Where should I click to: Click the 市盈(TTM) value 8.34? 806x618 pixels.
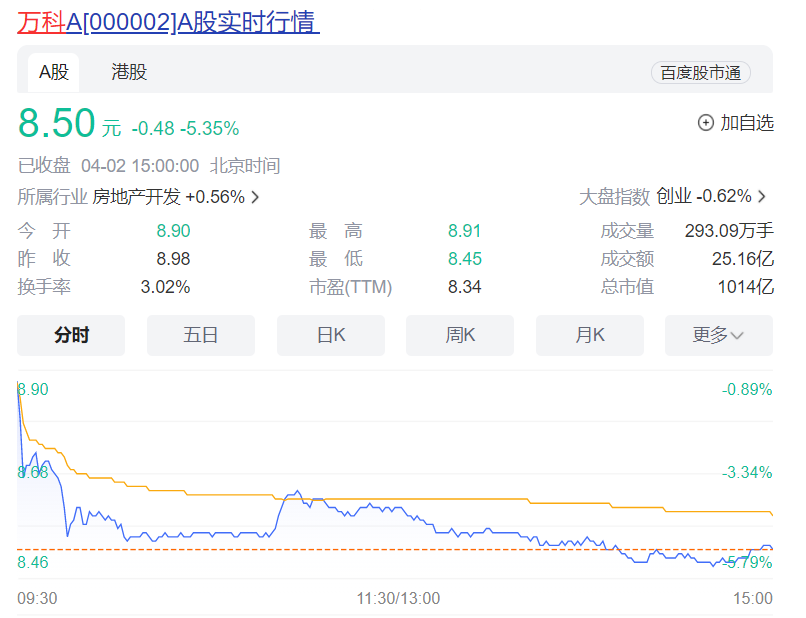point(464,286)
